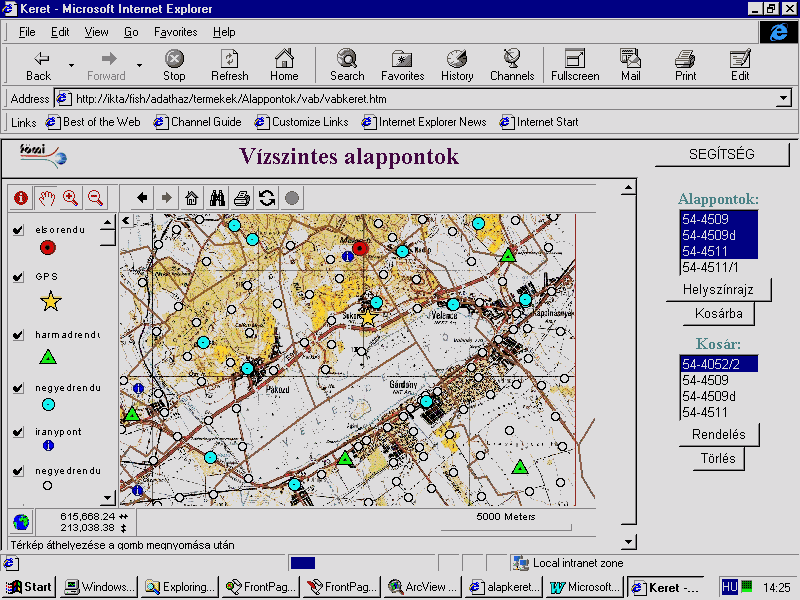Select the red identify info tool
This screenshot has height=600, width=800.
[20, 198]
